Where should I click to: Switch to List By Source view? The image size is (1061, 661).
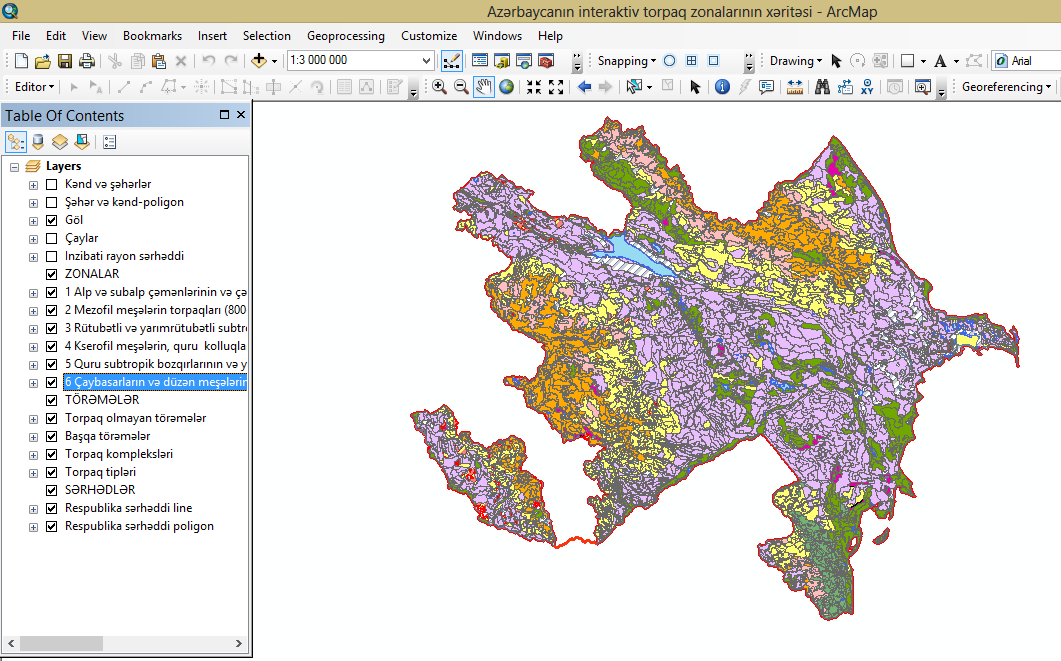(38, 142)
